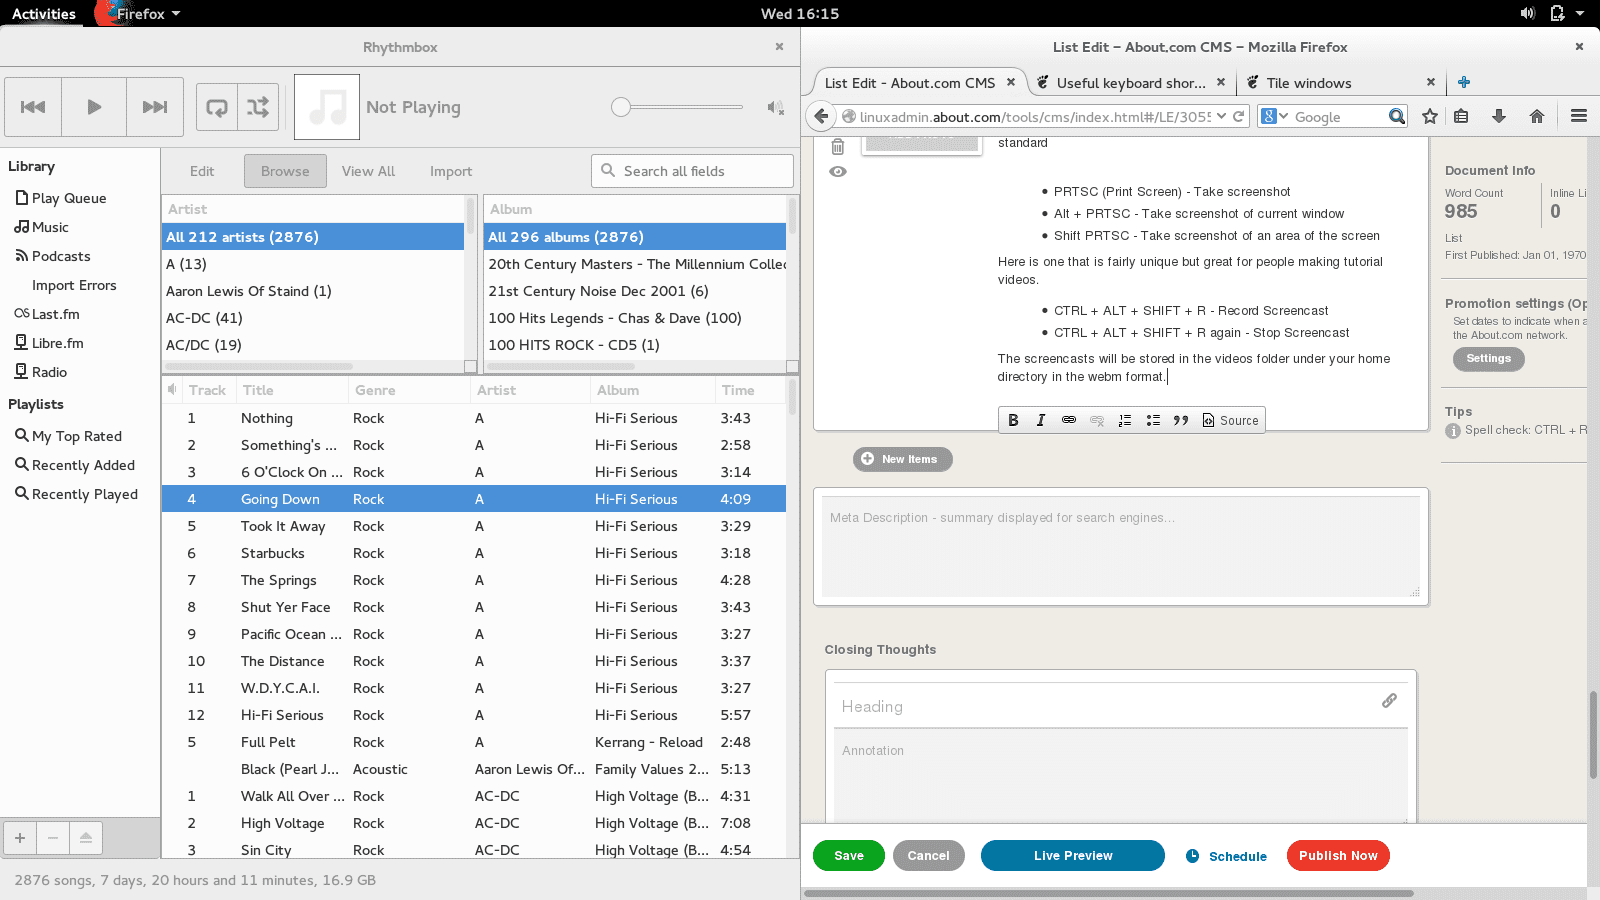
Task: Bookmark this page with star icon
Action: click(x=1430, y=116)
